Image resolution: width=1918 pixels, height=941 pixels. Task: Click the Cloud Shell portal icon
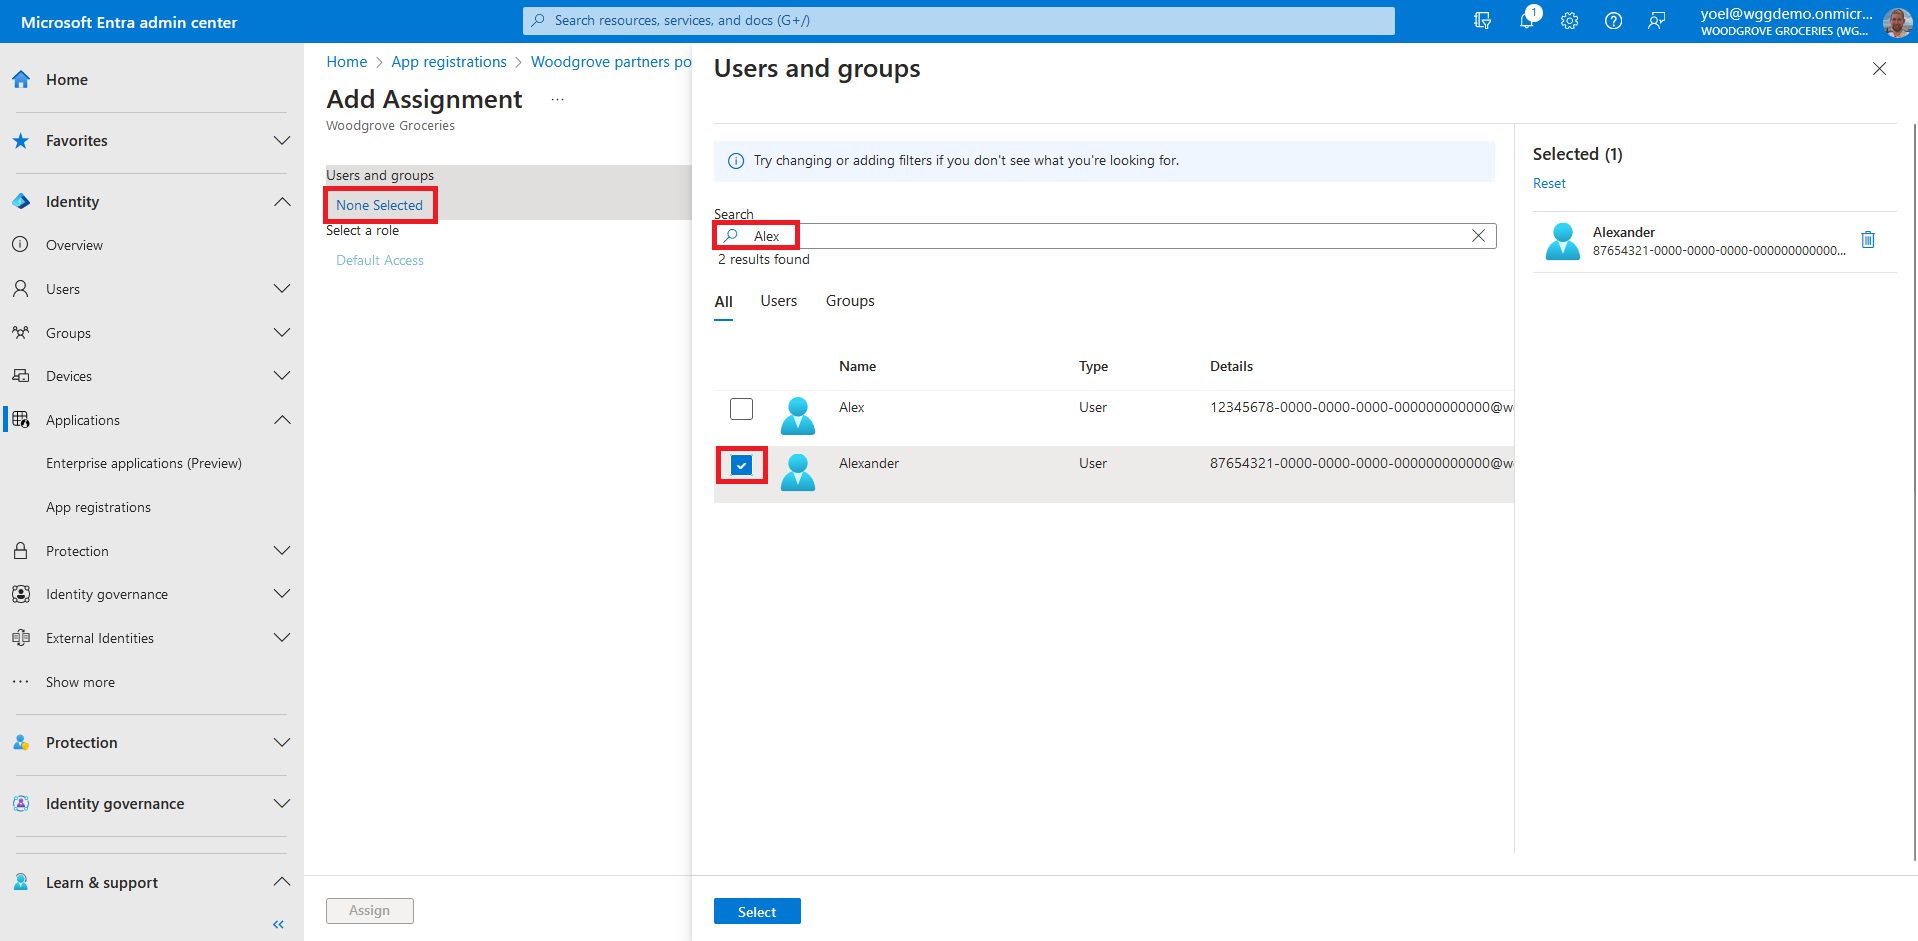click(1482, 21)
